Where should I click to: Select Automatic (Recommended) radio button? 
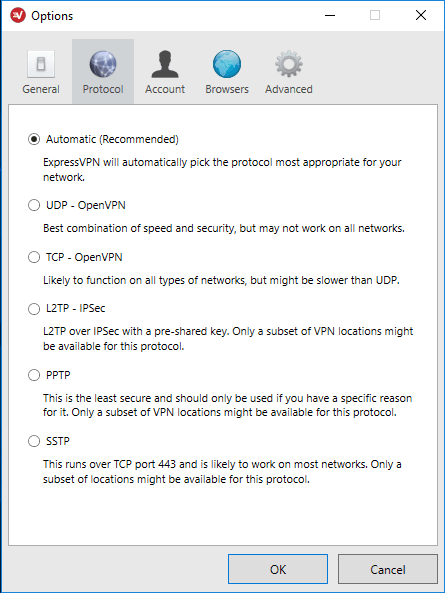click(34, 139)
